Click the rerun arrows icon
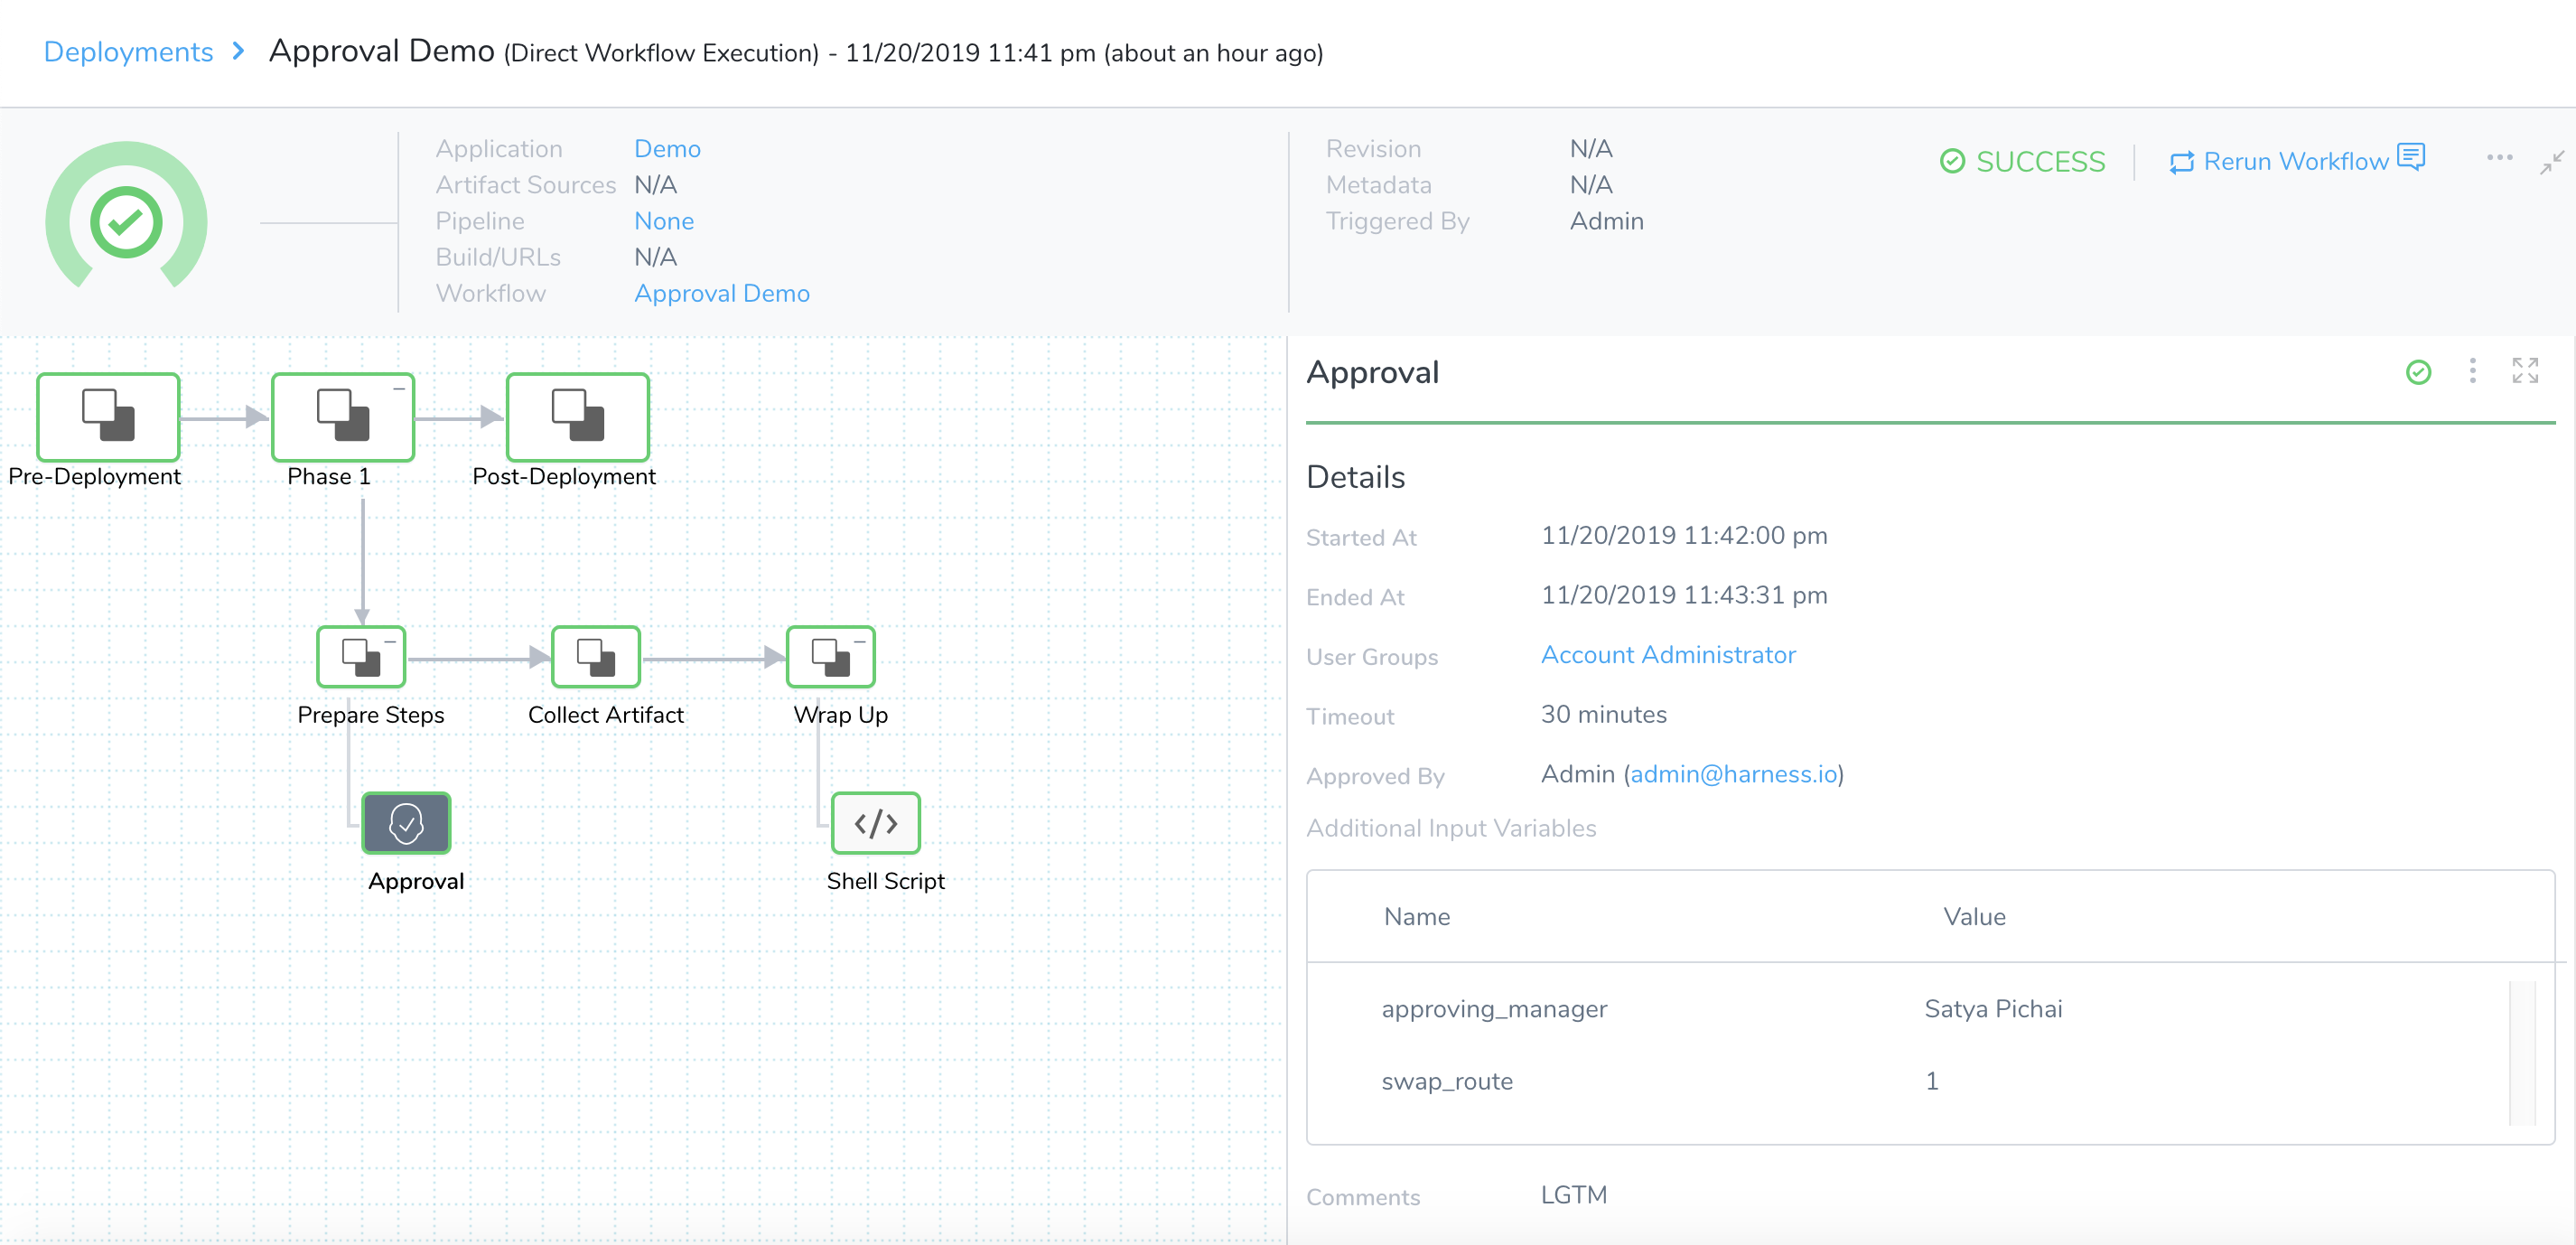Viewport: 2576px width, 1245px height. click(x=2182, y=162)
